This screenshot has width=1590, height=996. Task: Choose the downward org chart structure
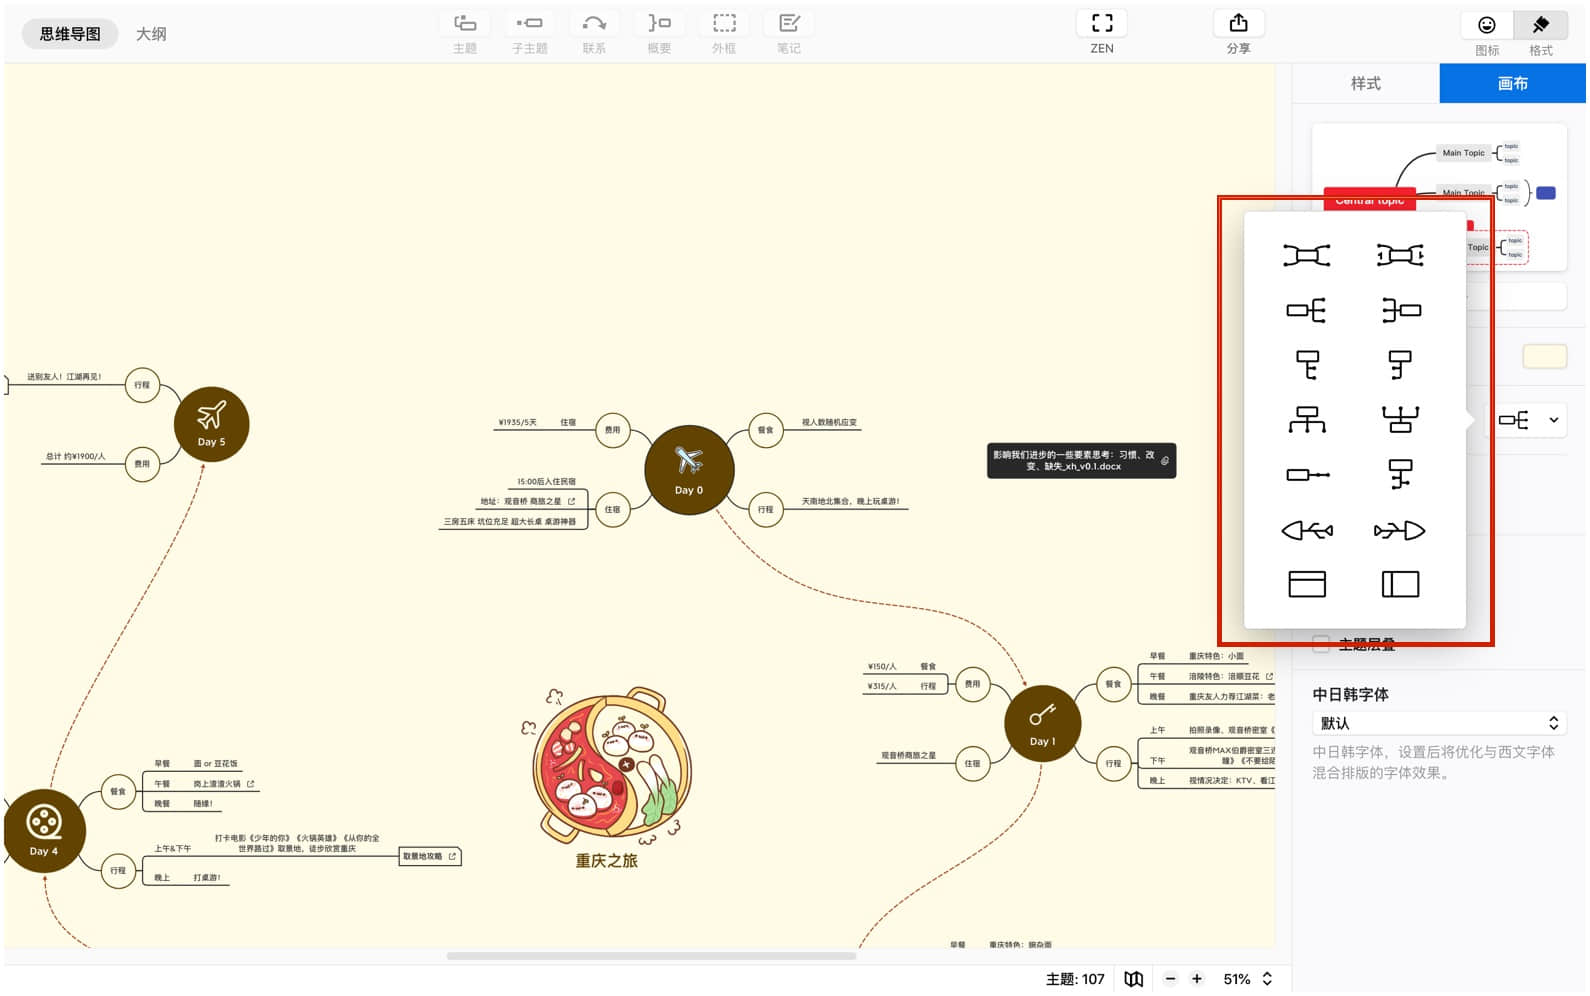[1306, 420]
